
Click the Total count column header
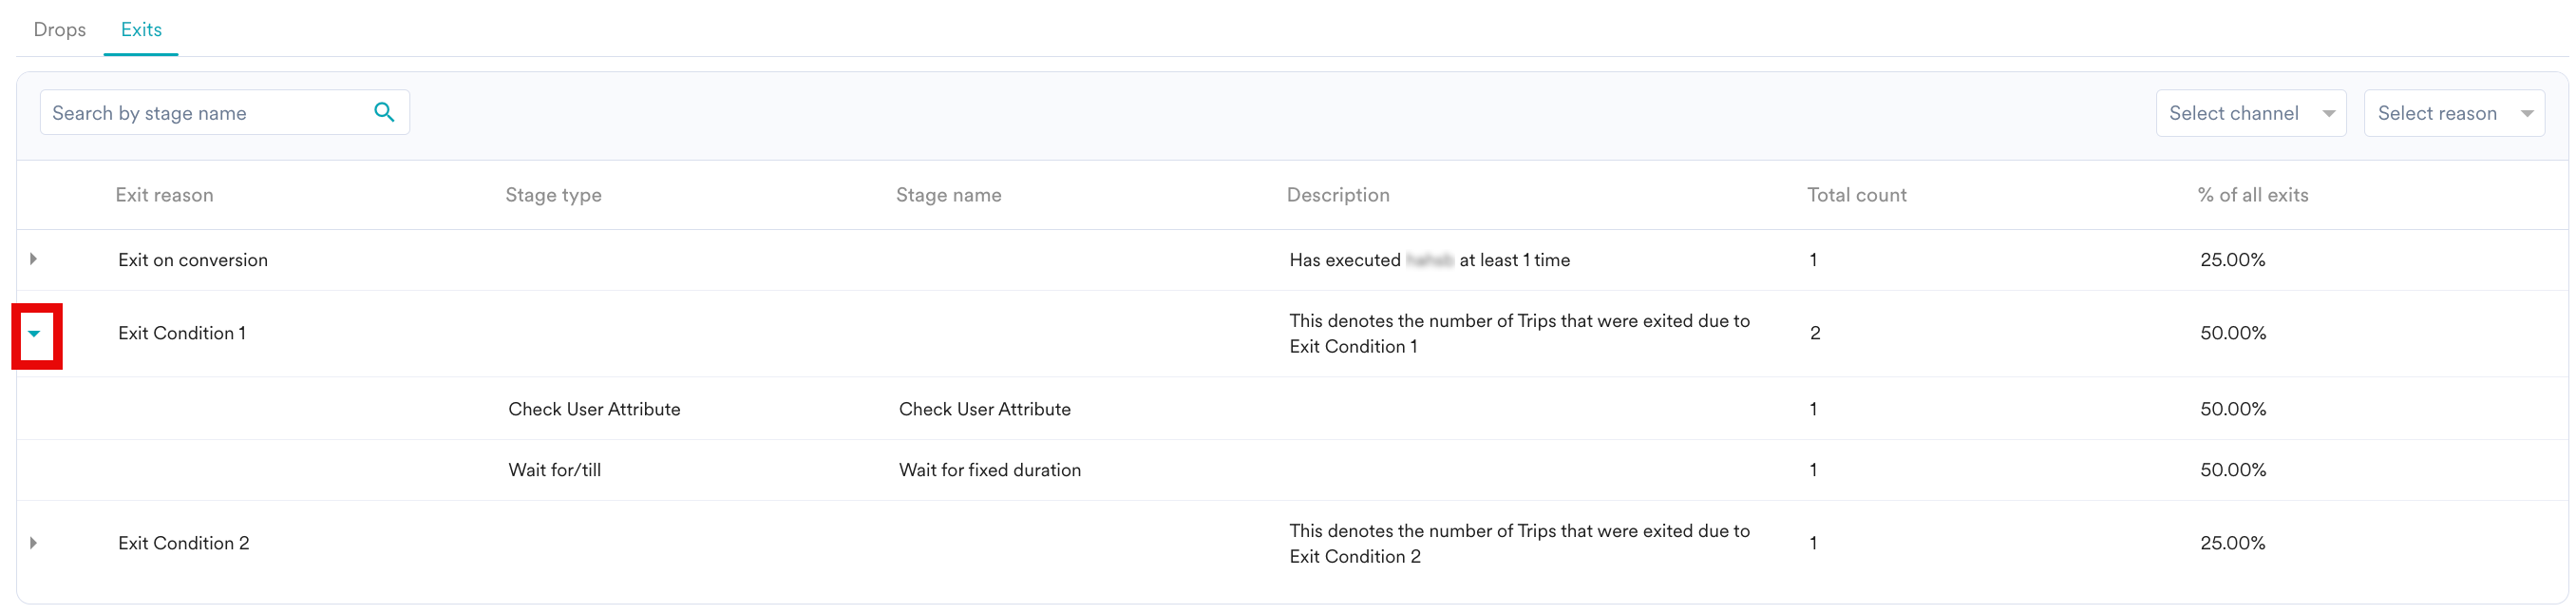point(1856,195)
